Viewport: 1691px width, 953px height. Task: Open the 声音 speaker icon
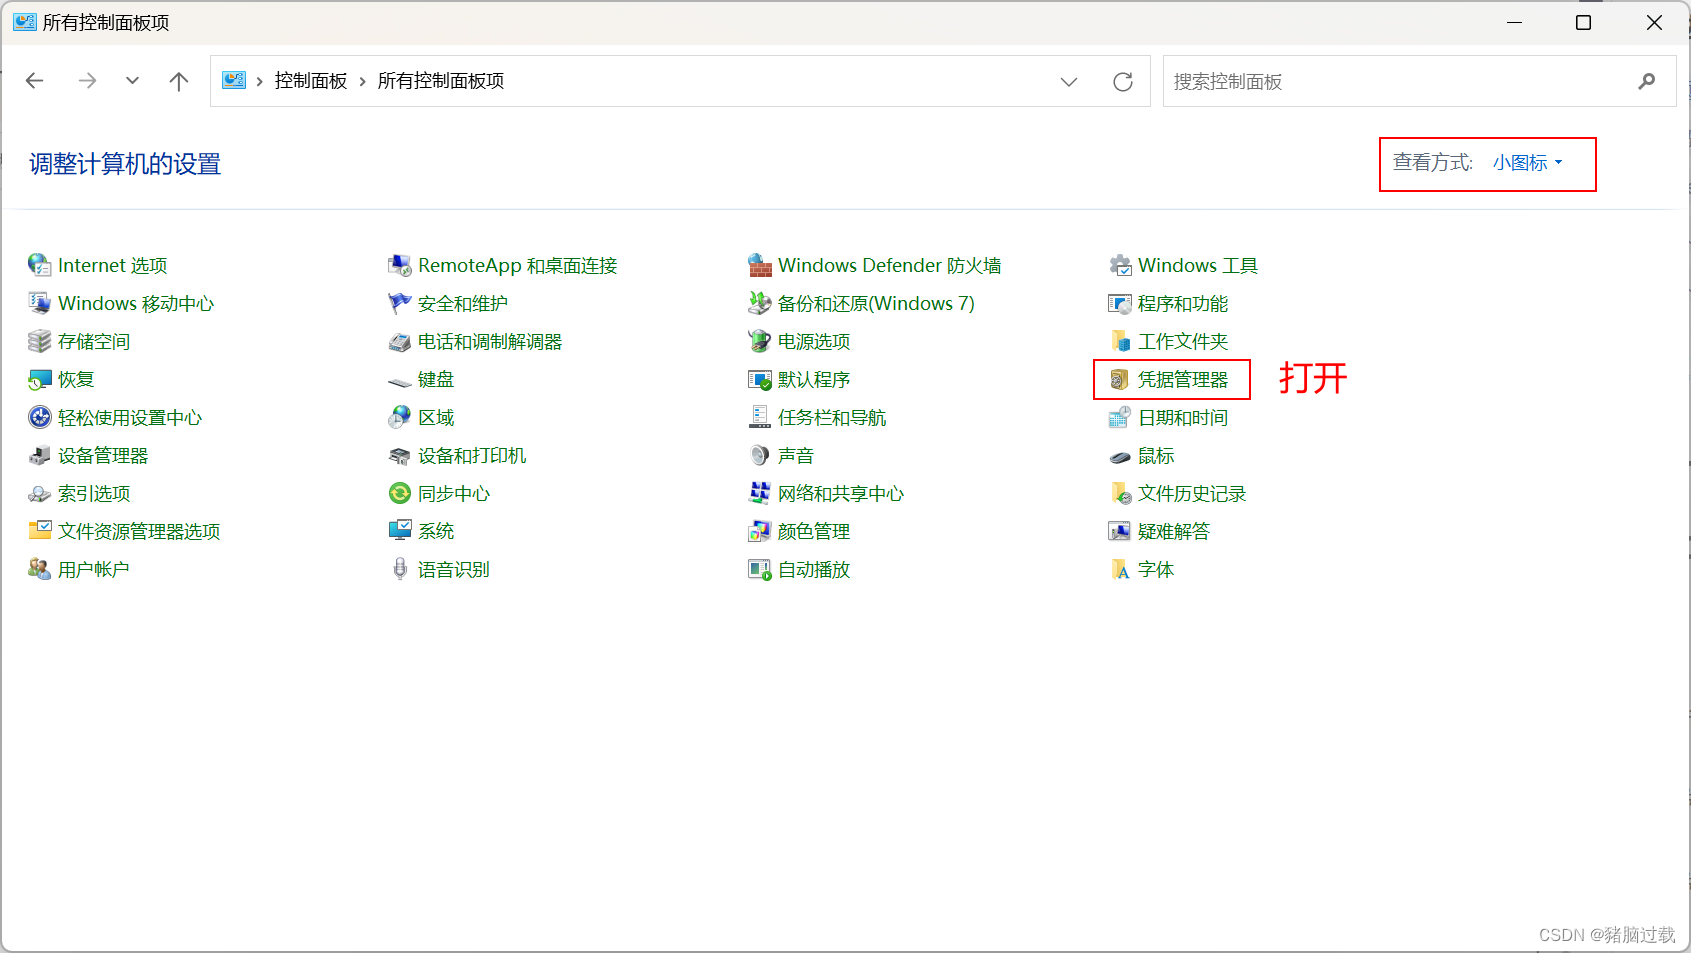[x=759, y=455]
